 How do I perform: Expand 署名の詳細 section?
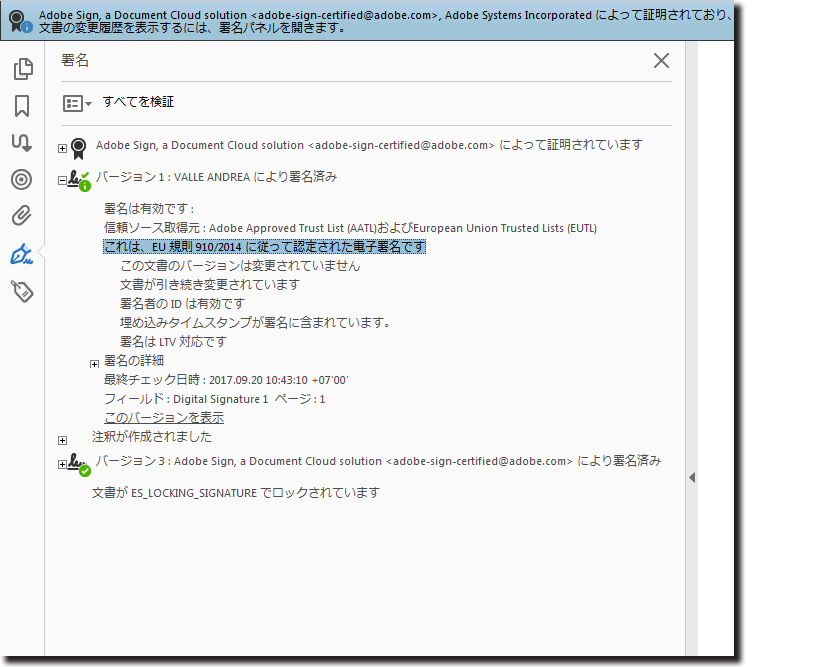click(94, 364)
